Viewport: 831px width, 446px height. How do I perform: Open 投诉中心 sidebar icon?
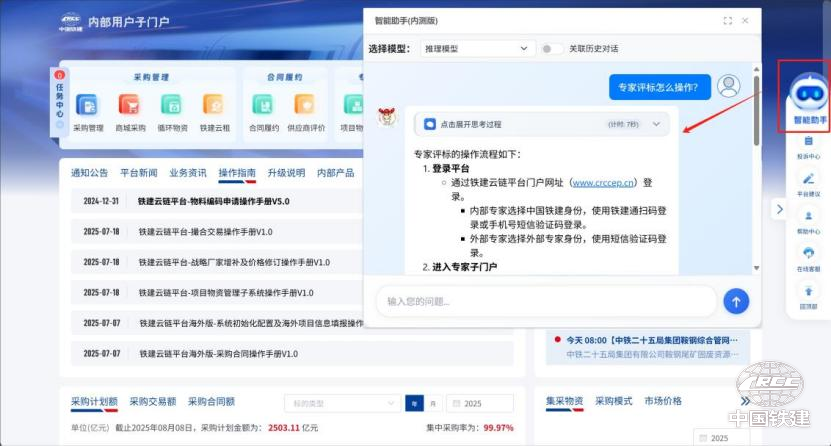[808, 141]
